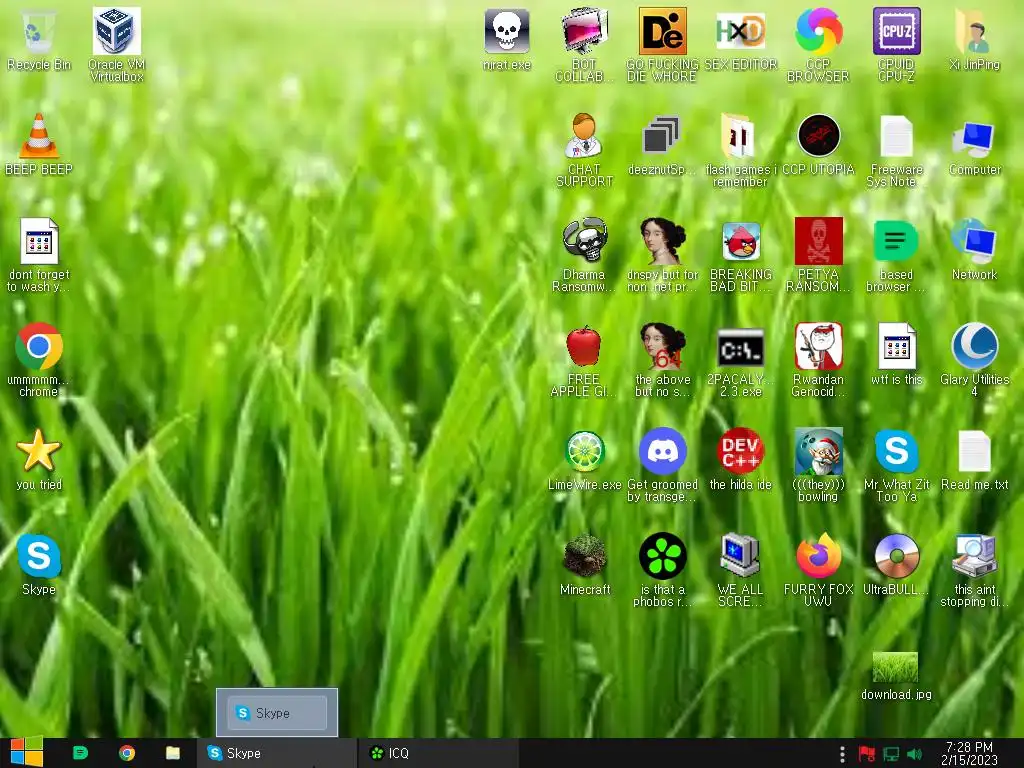Select the BEEP BEEP VLC cone icon

point(39,136)
